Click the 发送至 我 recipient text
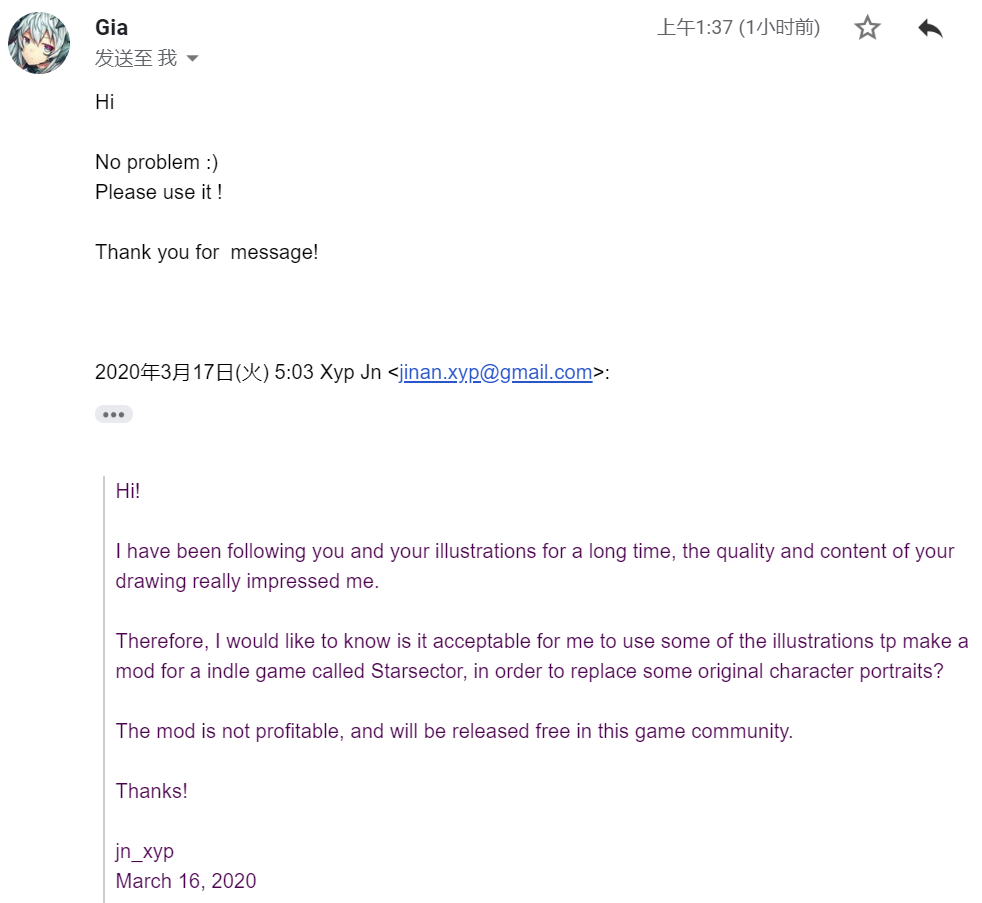The image size is (982, 903). pos(136,59)
